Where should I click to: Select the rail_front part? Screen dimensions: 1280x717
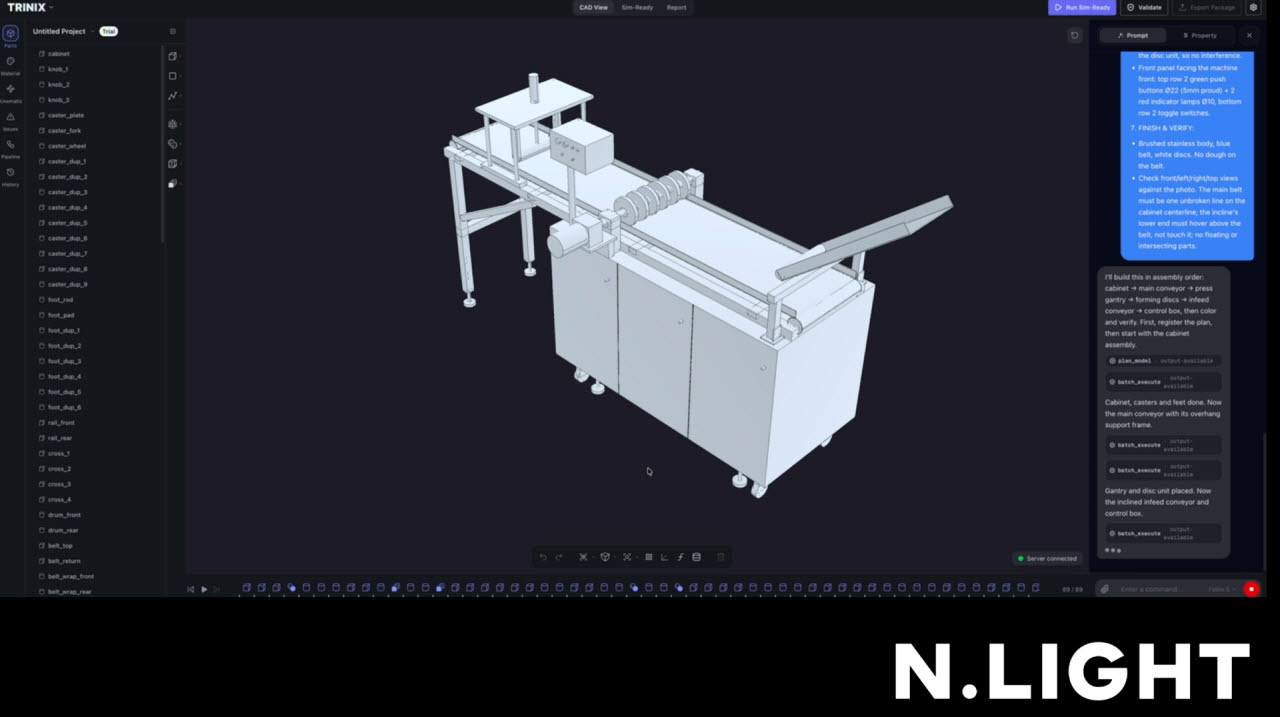coord(61,423)
